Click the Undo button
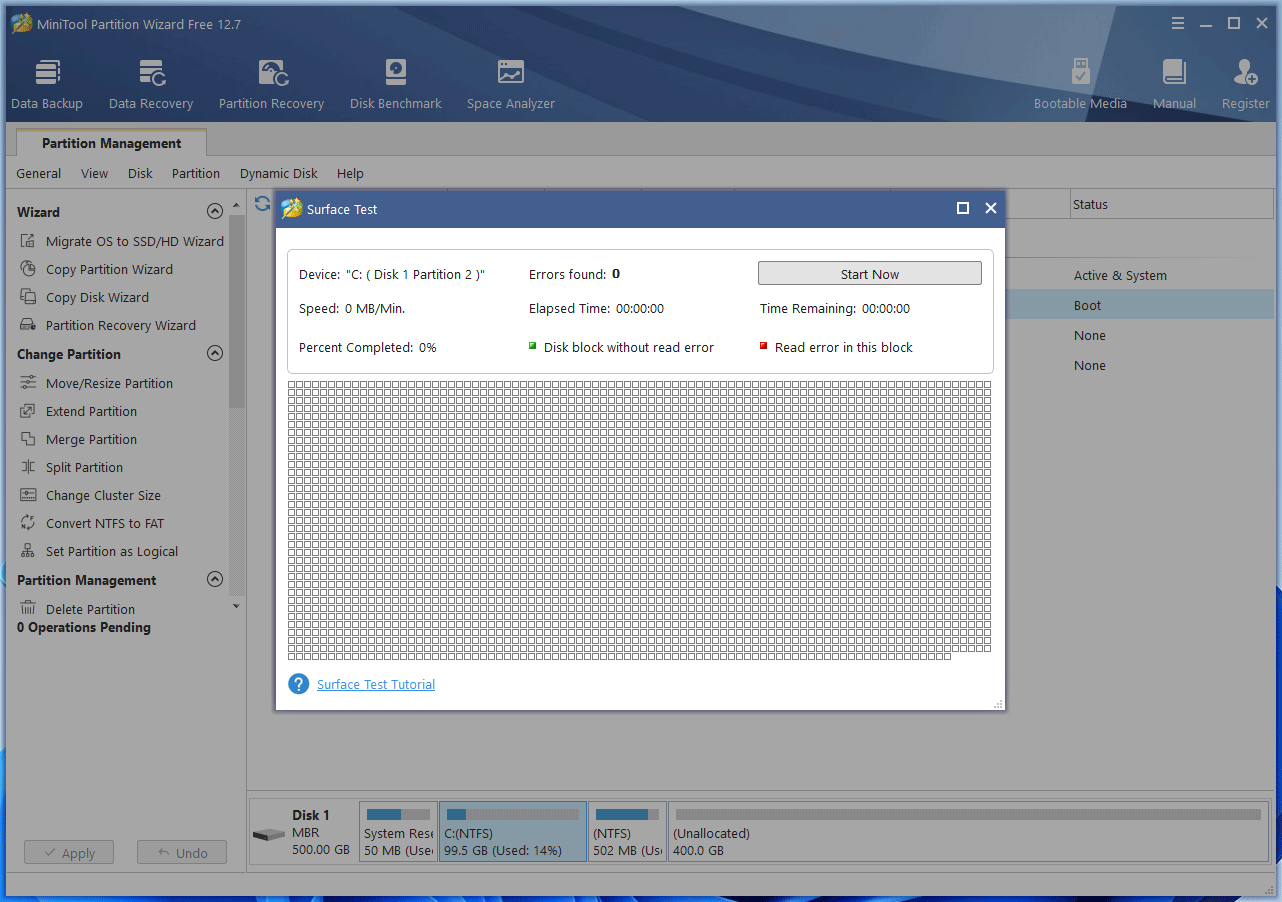 tap(182, 853)
